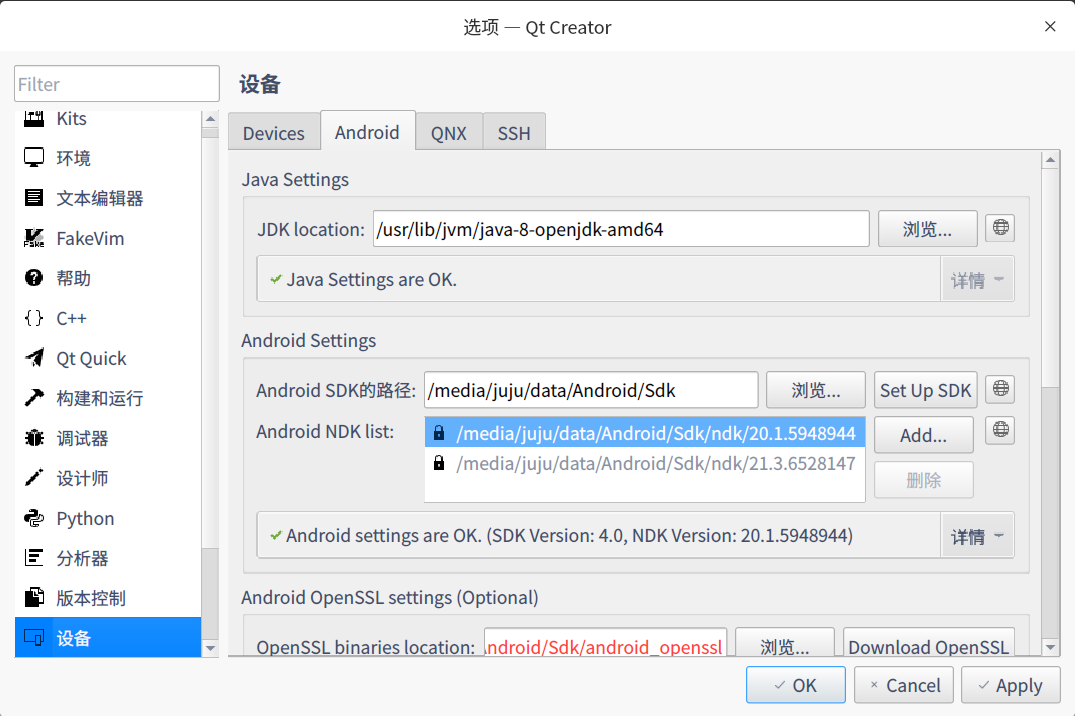Viewport: 1075px width, 716px height.
Task: Open the 文本编辑器 icon in sidebar
Action: (34, 198)
